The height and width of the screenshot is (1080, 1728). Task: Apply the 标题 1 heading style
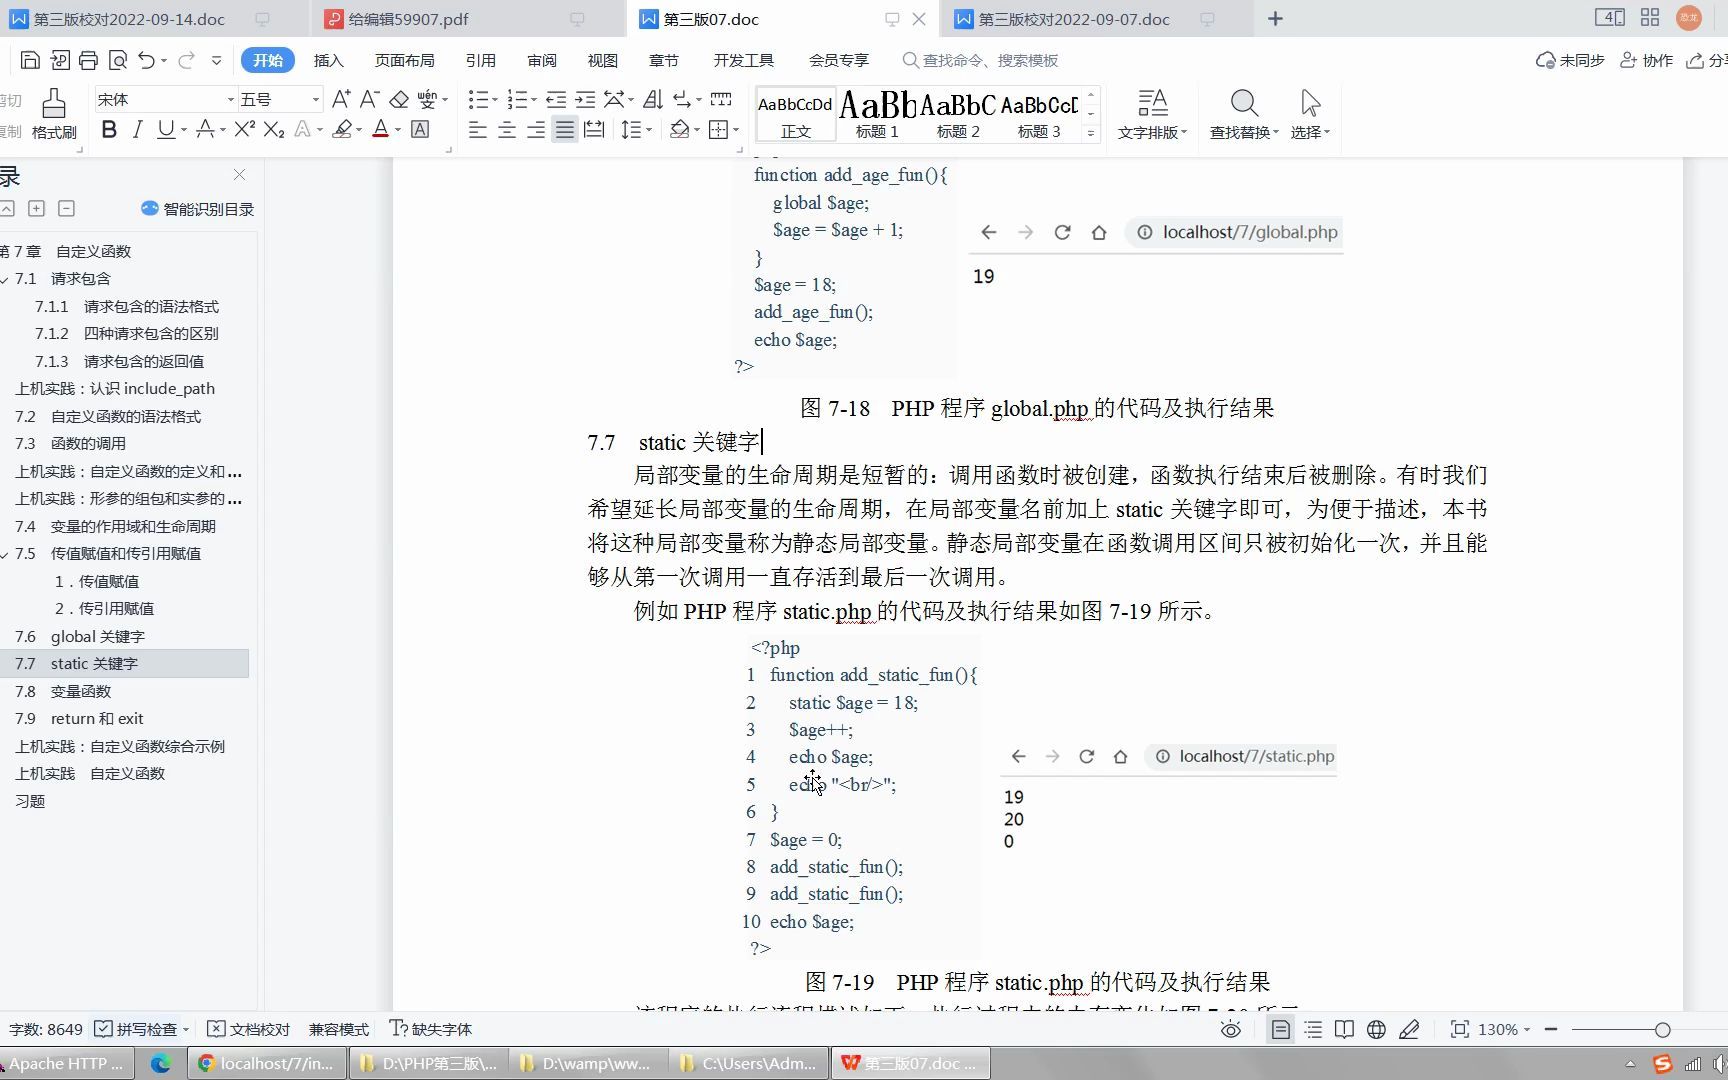[877, 114]
